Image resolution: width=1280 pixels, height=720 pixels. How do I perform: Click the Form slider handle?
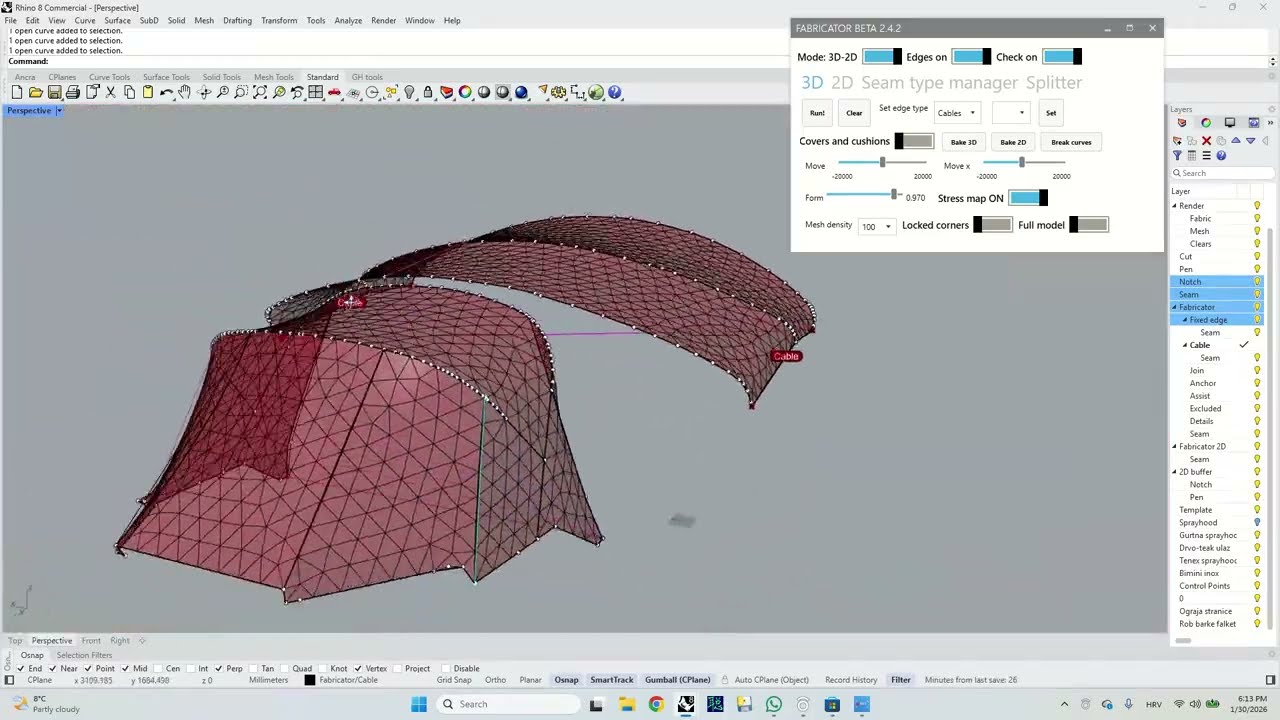pos(894,195)
